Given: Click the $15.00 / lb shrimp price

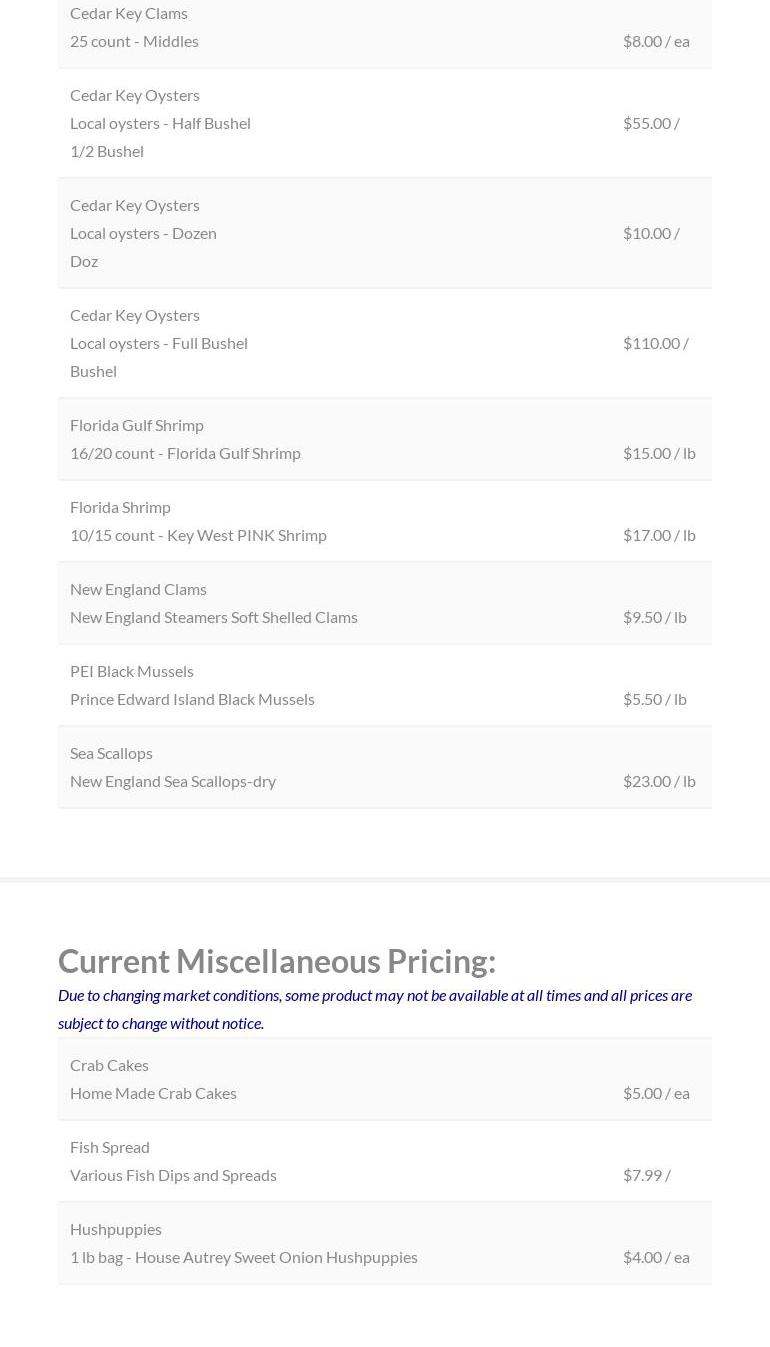Looking at the screenshot, I should (x=658, y=453).
